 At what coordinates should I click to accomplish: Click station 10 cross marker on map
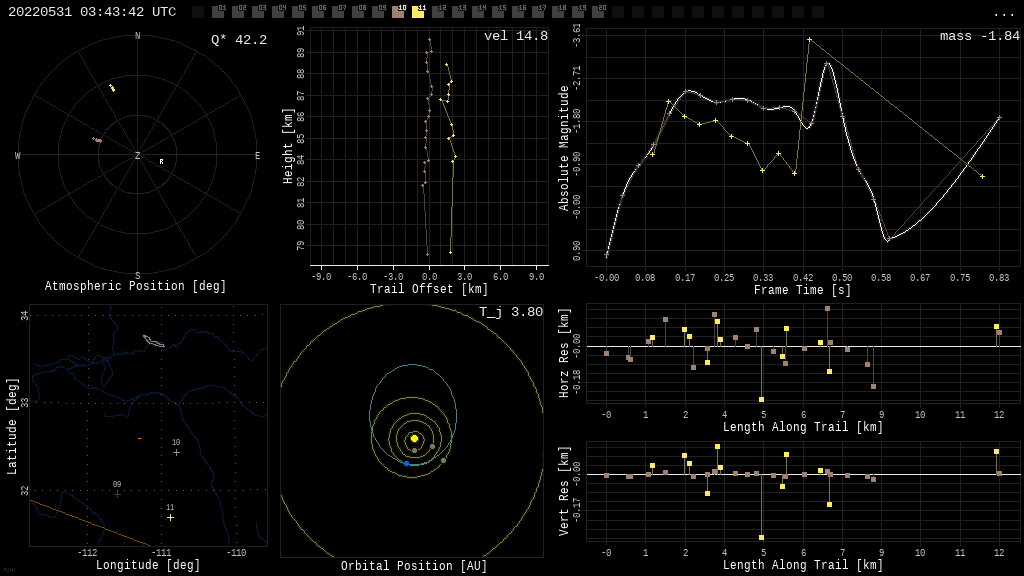(x=176, y=452)
